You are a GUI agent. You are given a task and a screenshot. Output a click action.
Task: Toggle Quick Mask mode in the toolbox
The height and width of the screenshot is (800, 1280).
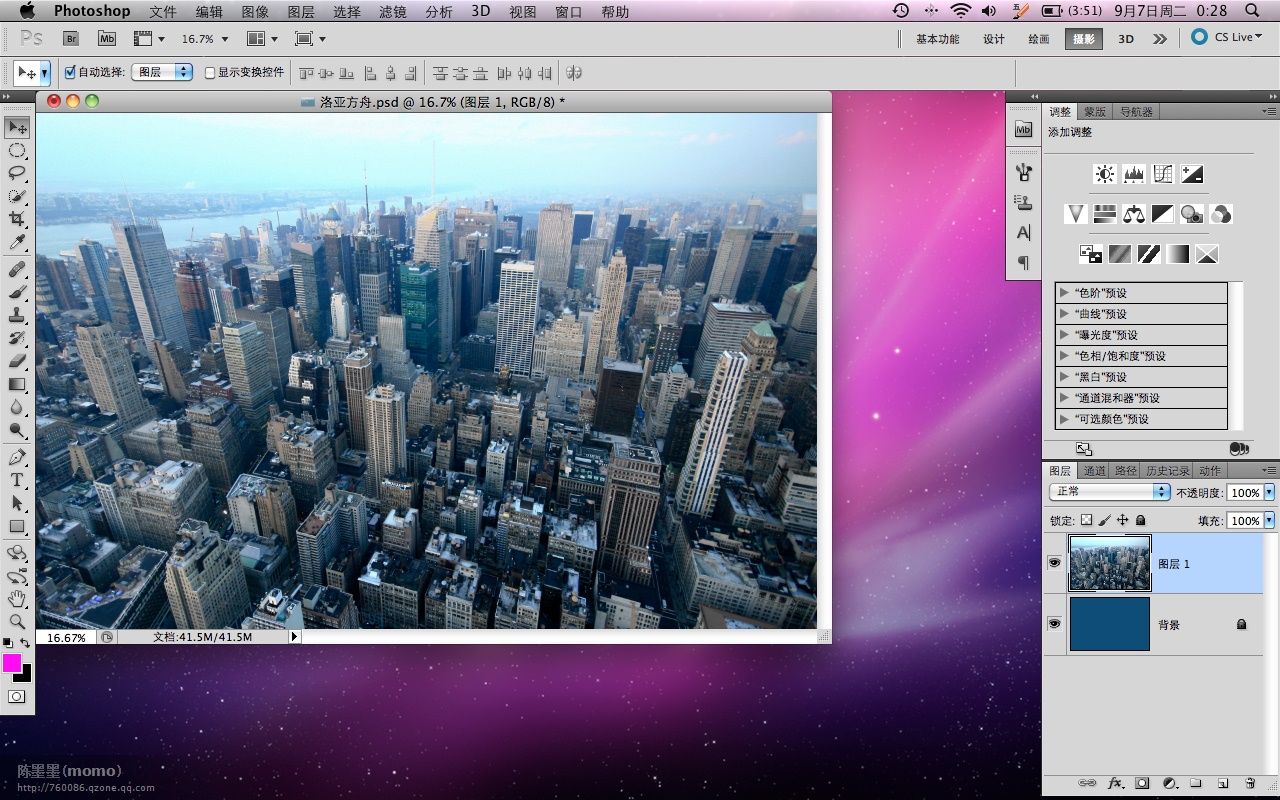[x=17, y=697]
